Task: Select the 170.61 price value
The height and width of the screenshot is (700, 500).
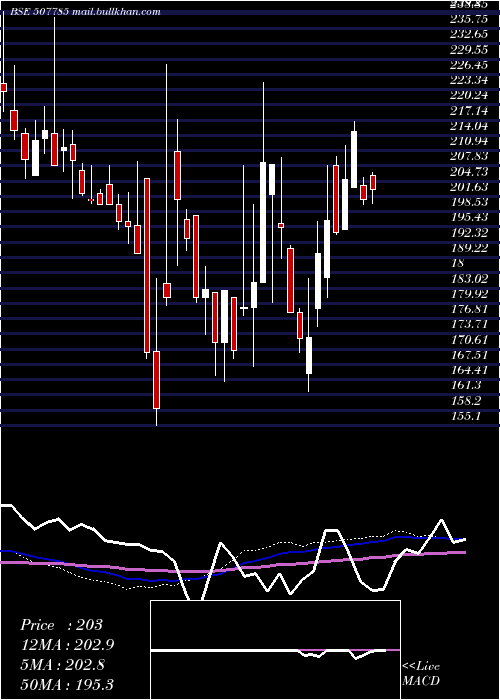Action: 467,340
